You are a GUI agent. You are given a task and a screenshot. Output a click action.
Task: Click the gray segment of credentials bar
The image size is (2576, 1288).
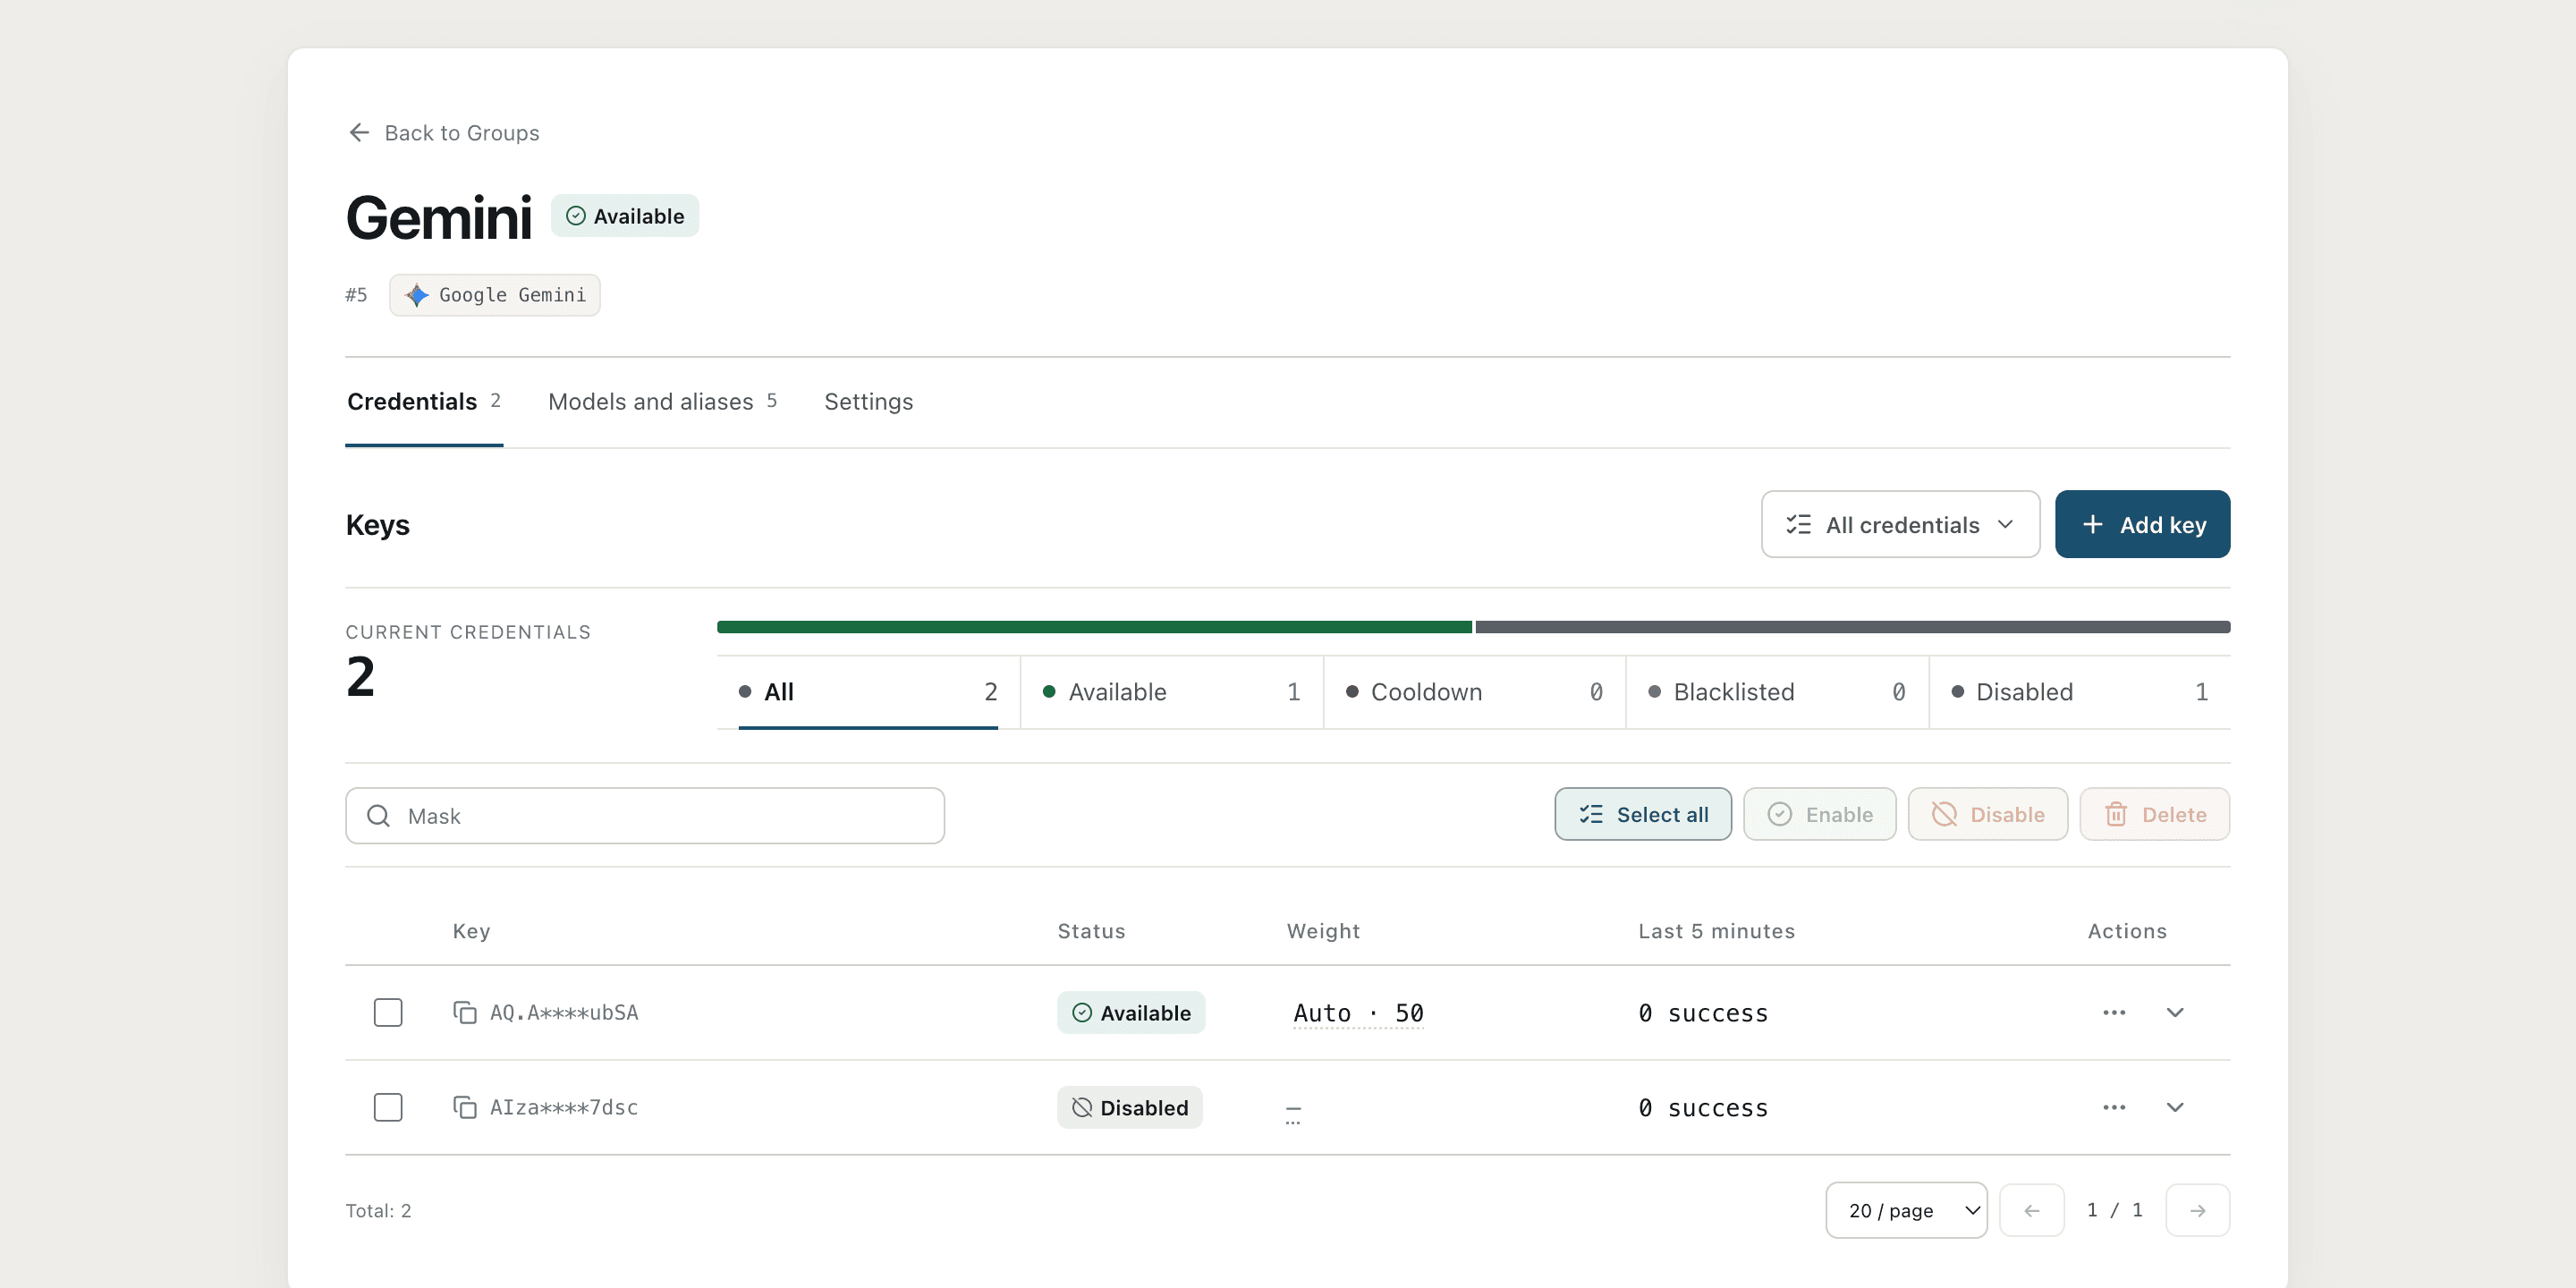pyautogui.click(x=1853, y=627)
